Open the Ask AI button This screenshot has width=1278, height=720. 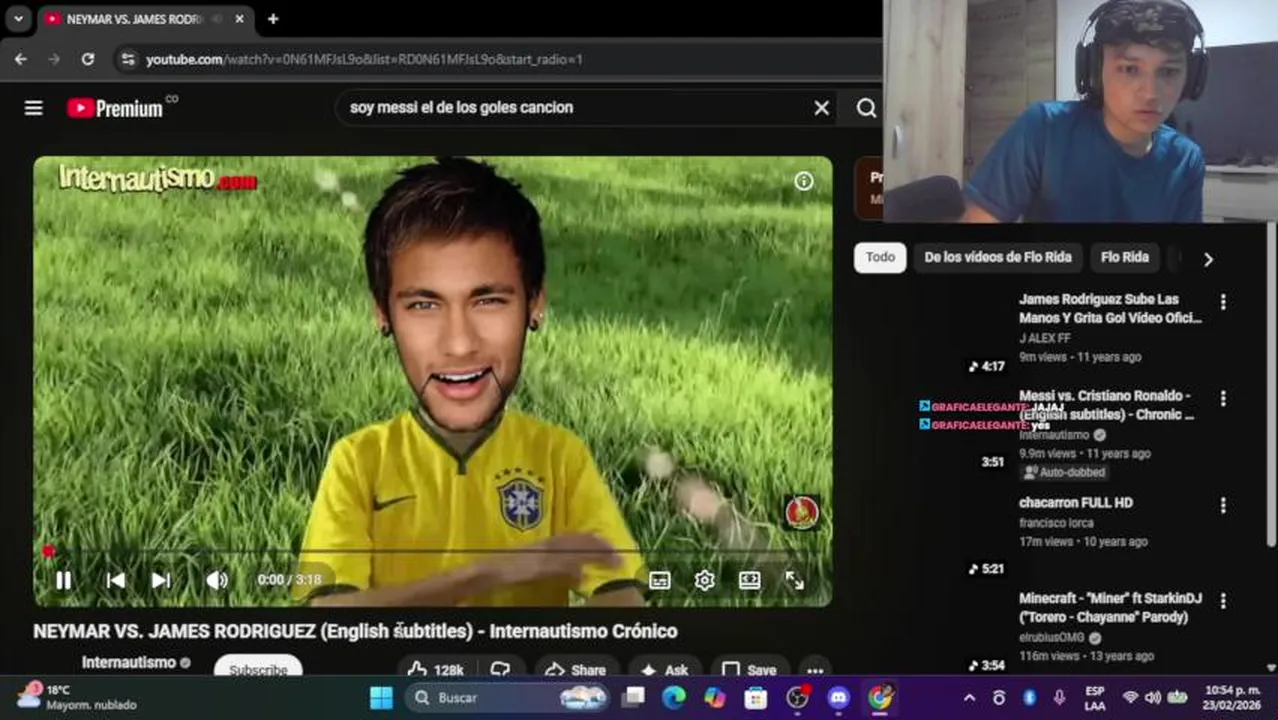click(x=666, y=670)
